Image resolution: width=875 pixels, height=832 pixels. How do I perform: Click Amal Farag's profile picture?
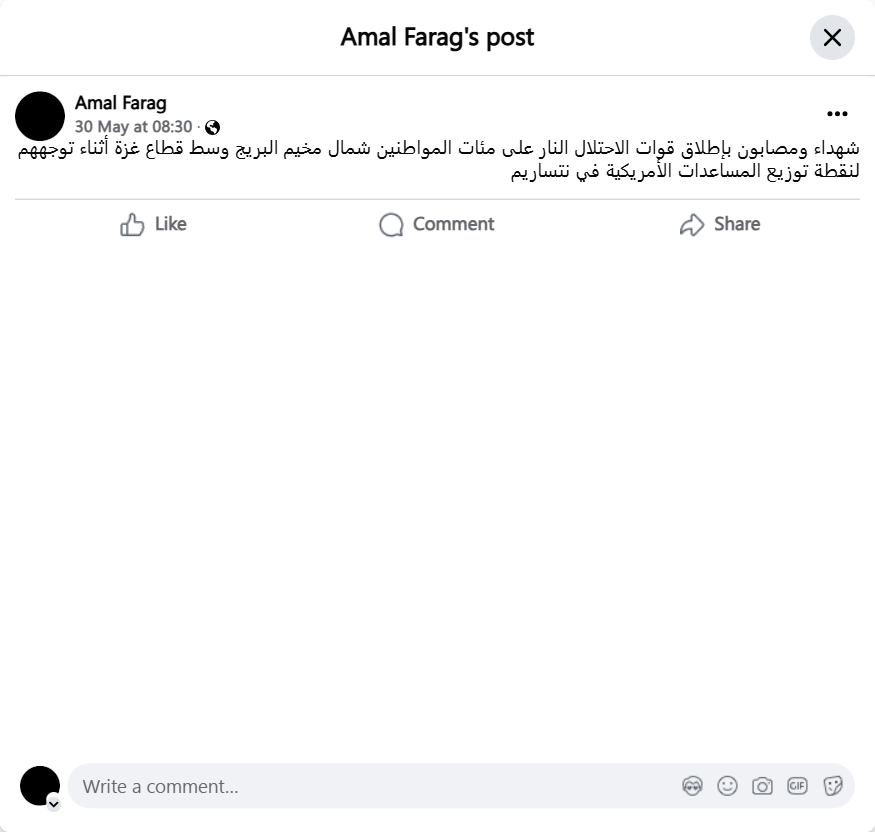tap(40, 116)
